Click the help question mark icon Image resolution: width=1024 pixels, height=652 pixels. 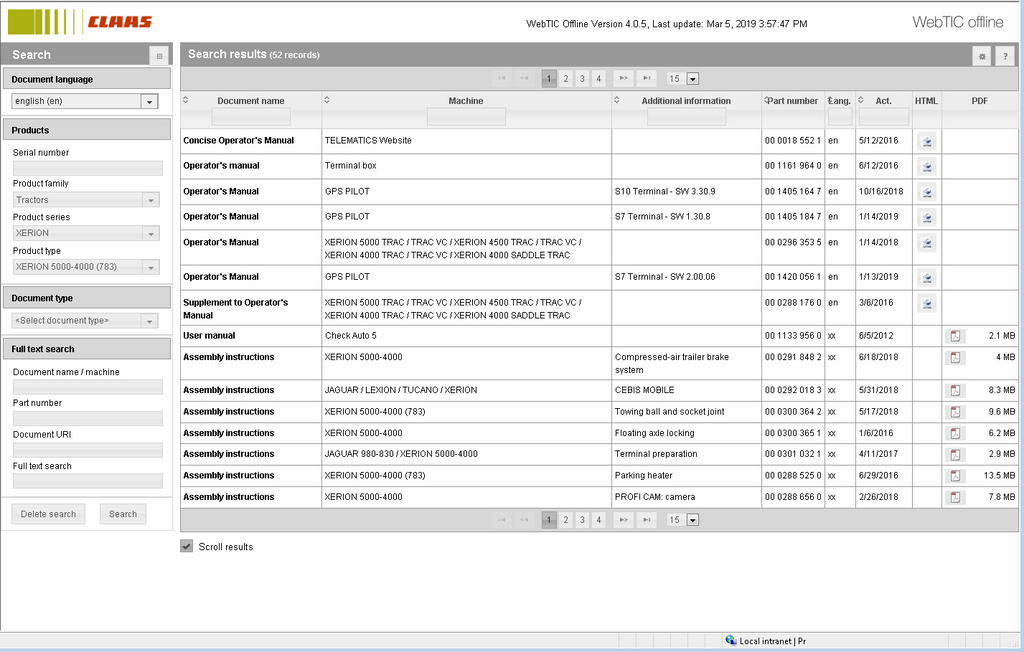(x=1005, y=56)
